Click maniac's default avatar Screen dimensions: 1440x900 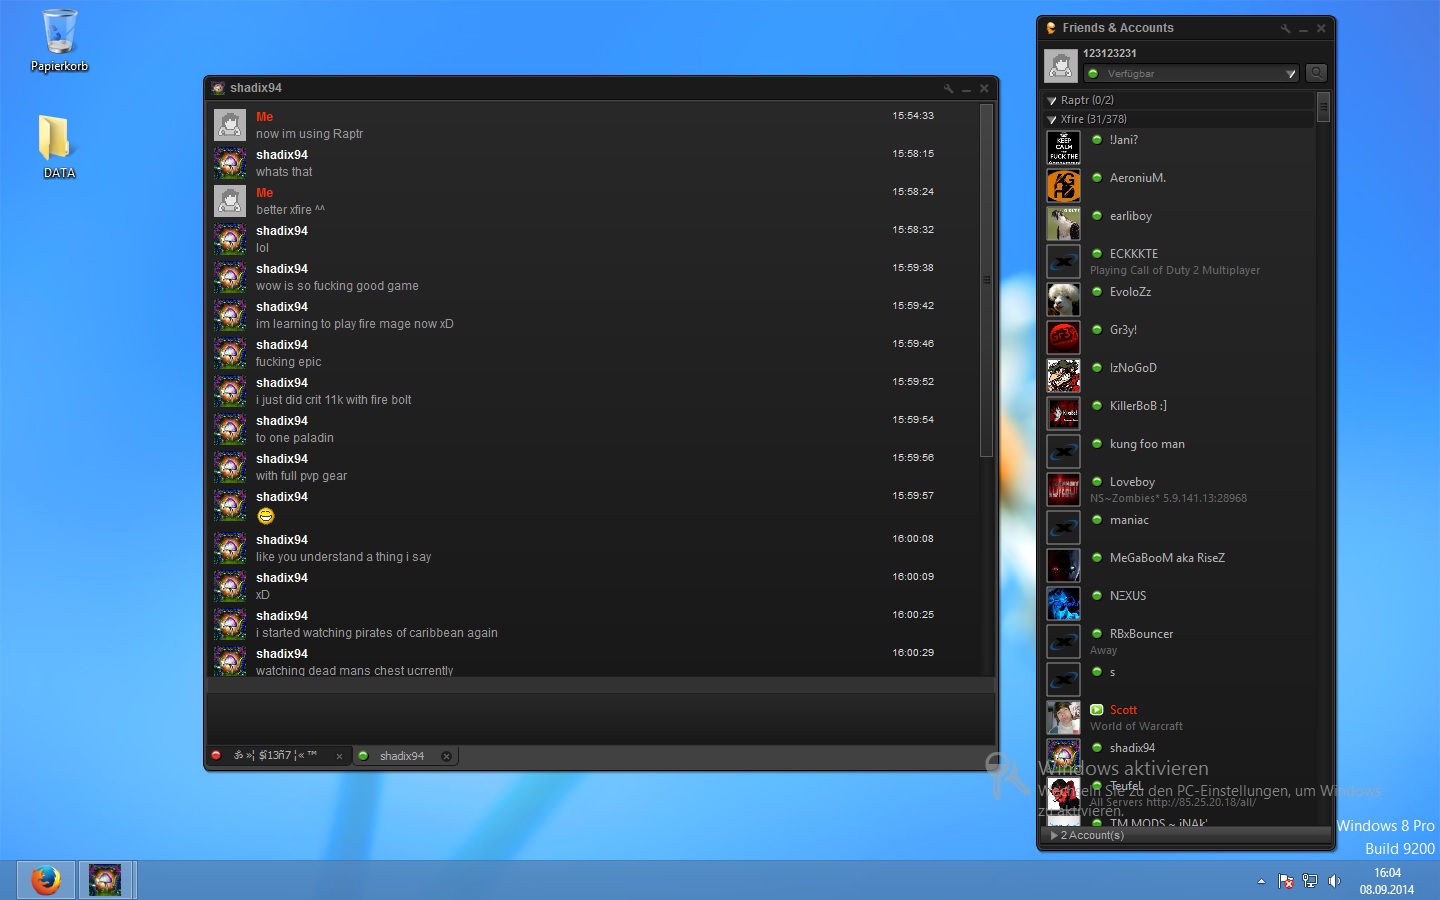1063,527
